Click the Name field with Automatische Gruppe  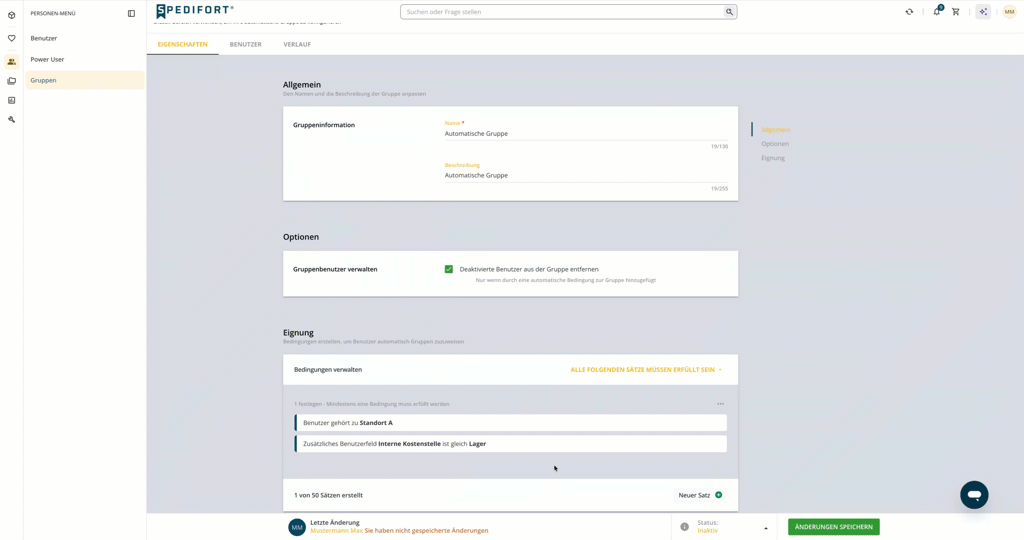[x=586, y=133]
